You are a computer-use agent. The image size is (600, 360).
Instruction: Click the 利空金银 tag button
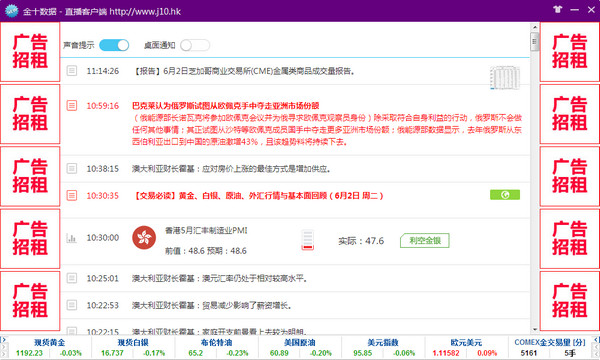[425, 240]
